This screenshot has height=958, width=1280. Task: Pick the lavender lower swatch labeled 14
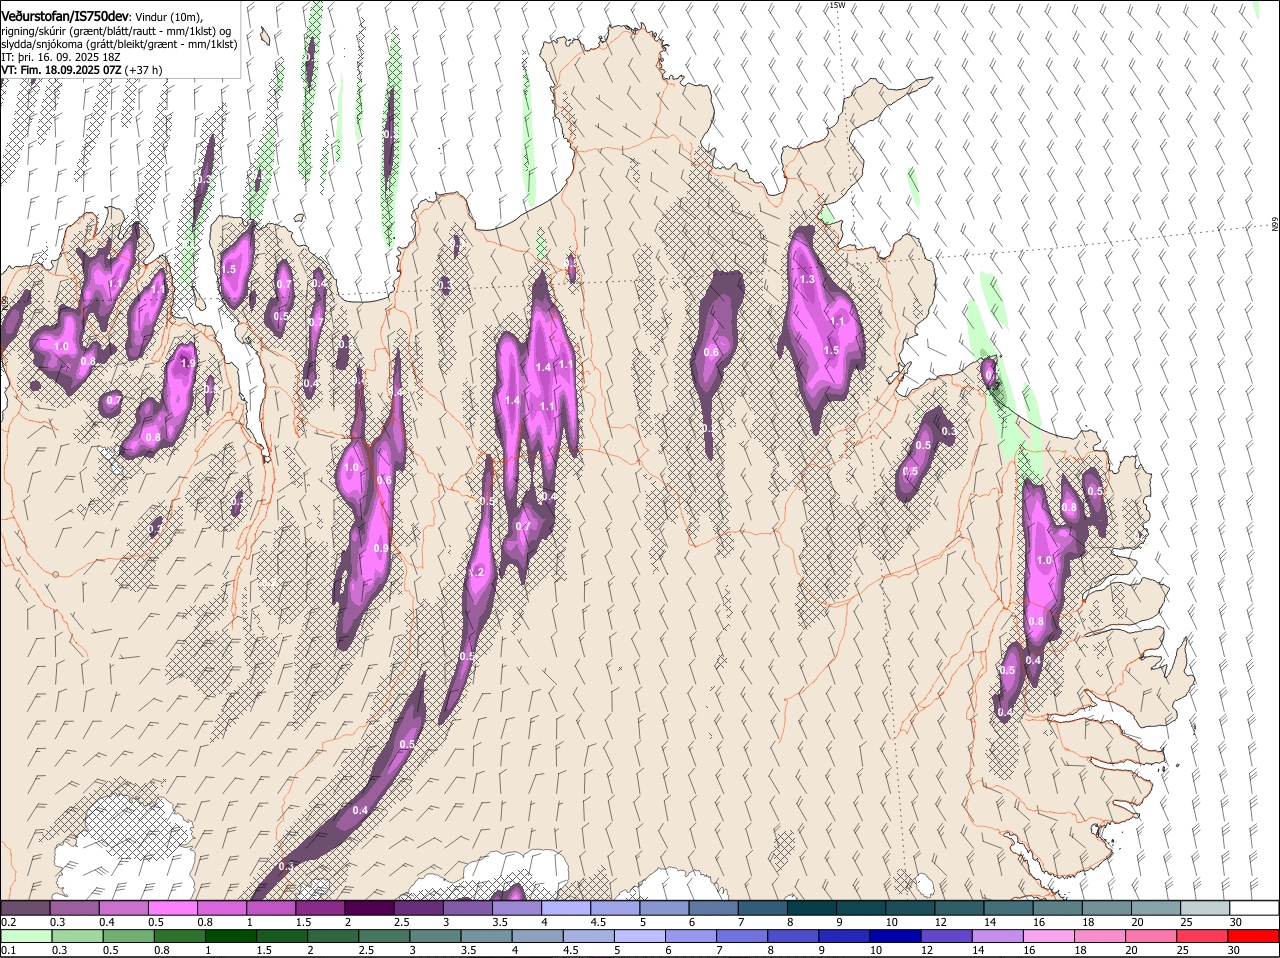pyautogui.click(x=996, y=936)
